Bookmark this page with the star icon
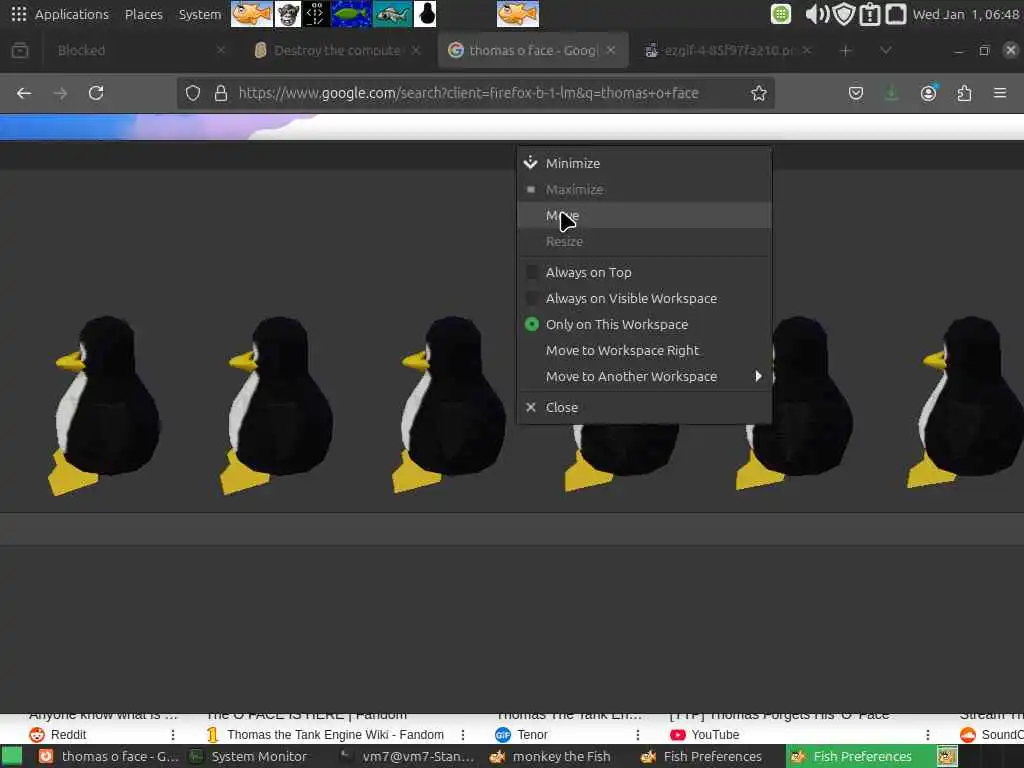The height and width of the screenshot is (768, 1024). tap(758, 93)
